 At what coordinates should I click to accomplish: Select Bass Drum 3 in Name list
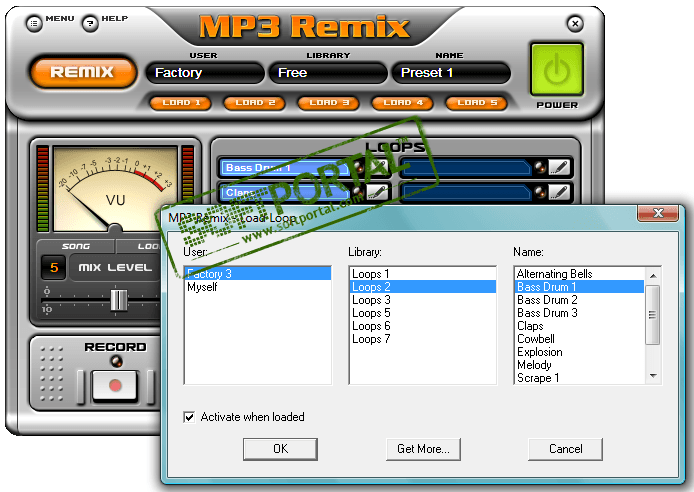coord(579,313)
